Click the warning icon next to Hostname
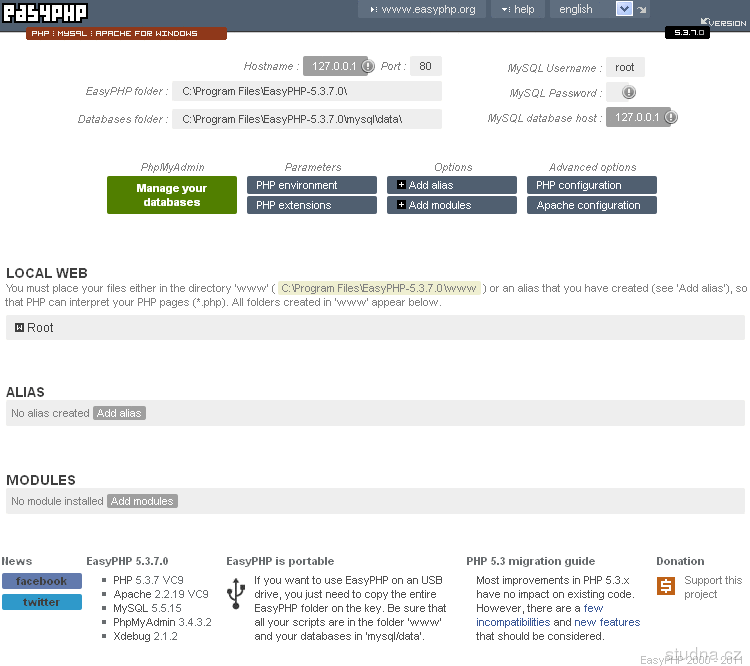The width and height of the screenshot is (750, 666). tap(367, 66)
